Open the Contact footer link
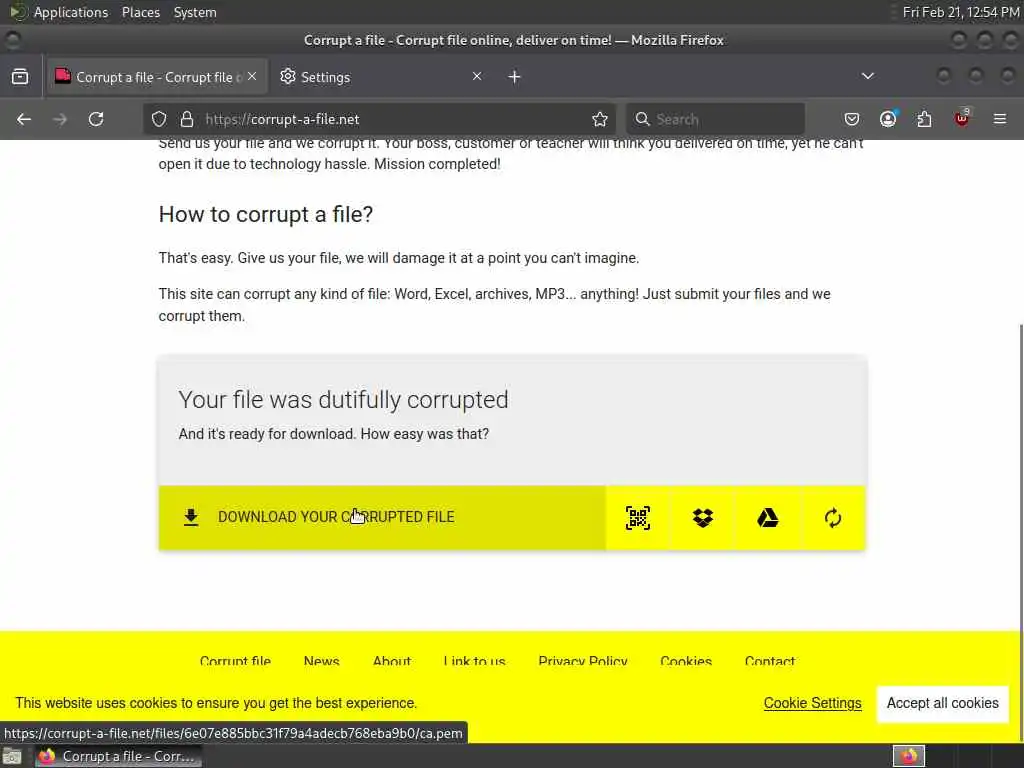The height and width of the screenshot is (768, 1024). (770, 661)
